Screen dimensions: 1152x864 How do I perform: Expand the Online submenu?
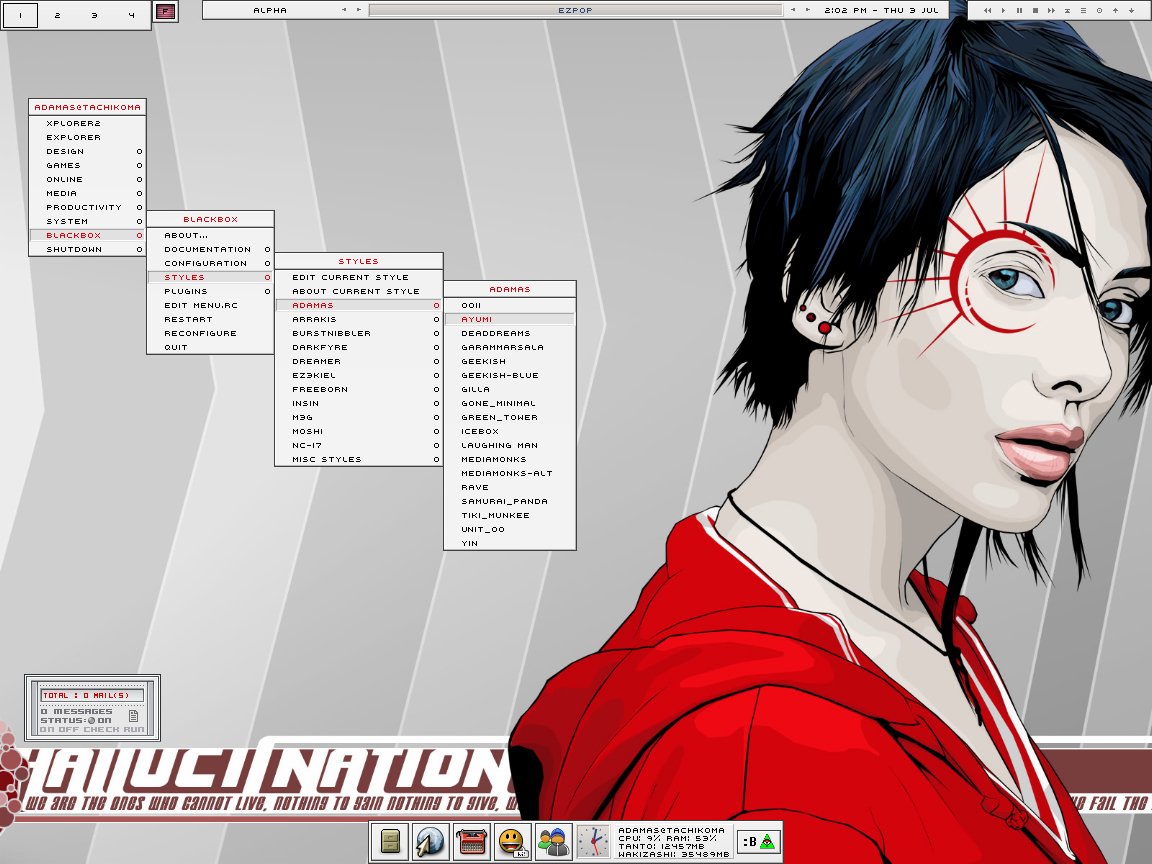87,179
